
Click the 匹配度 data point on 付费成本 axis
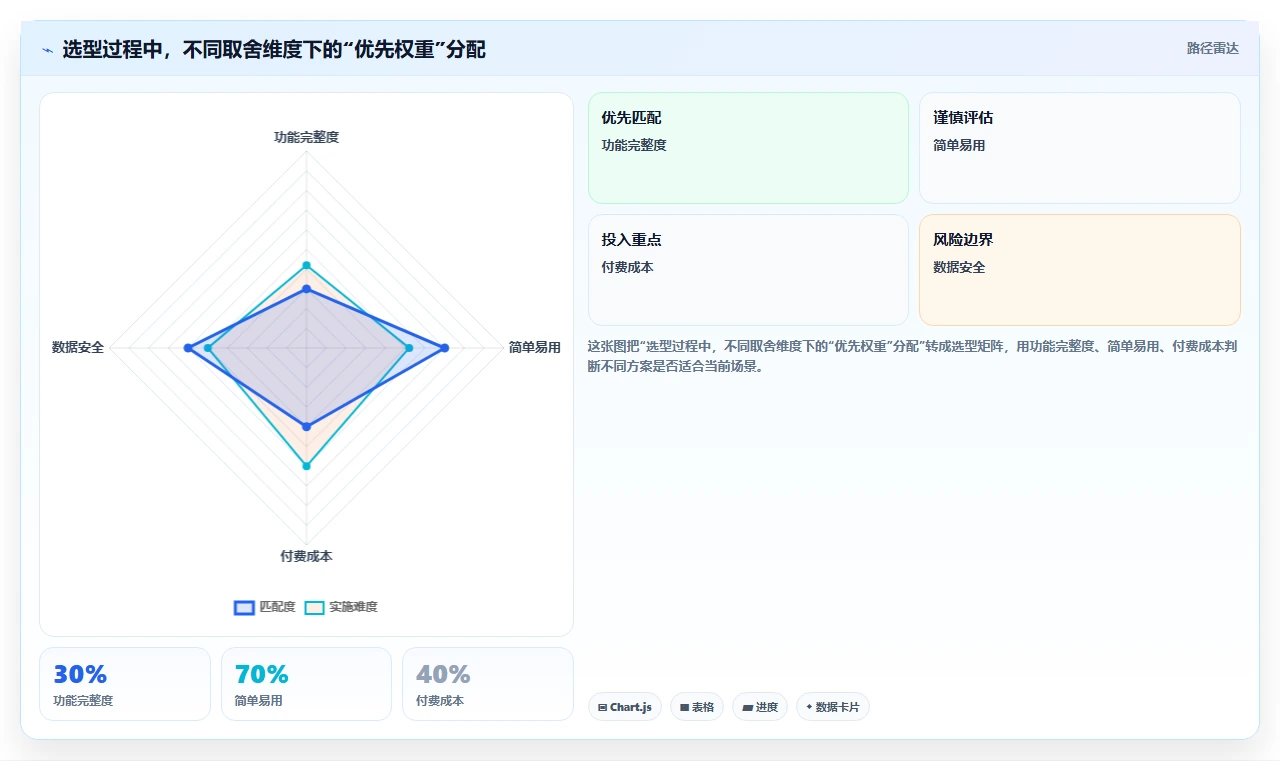(307, 427)
